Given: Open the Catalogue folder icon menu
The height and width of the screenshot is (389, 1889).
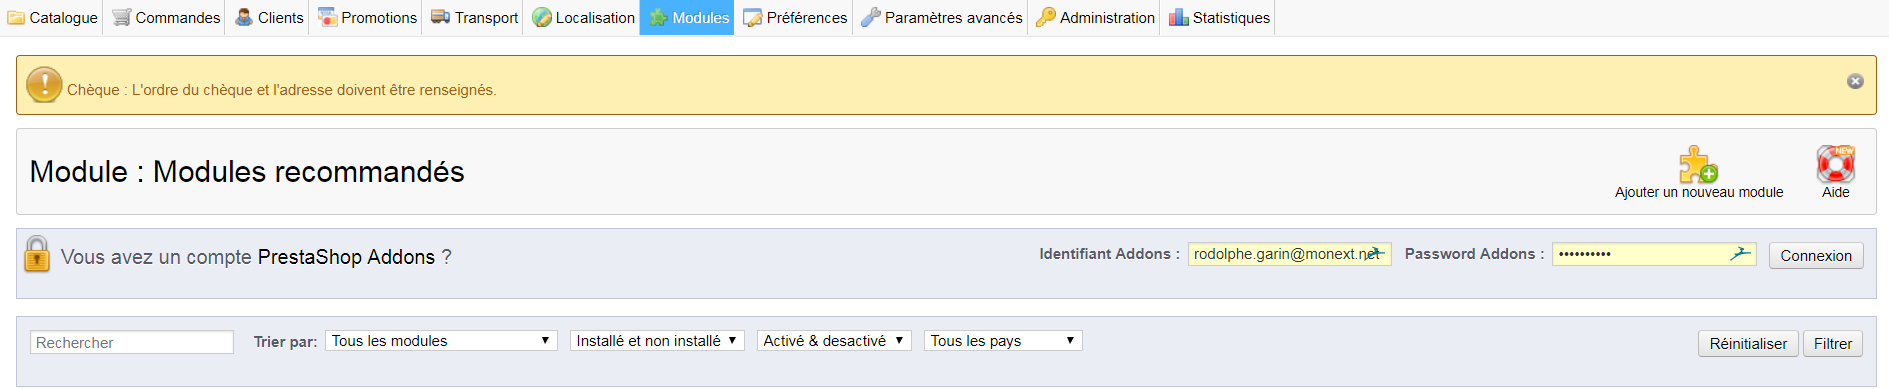Looking at the screenshot, I should coord(16,18).
